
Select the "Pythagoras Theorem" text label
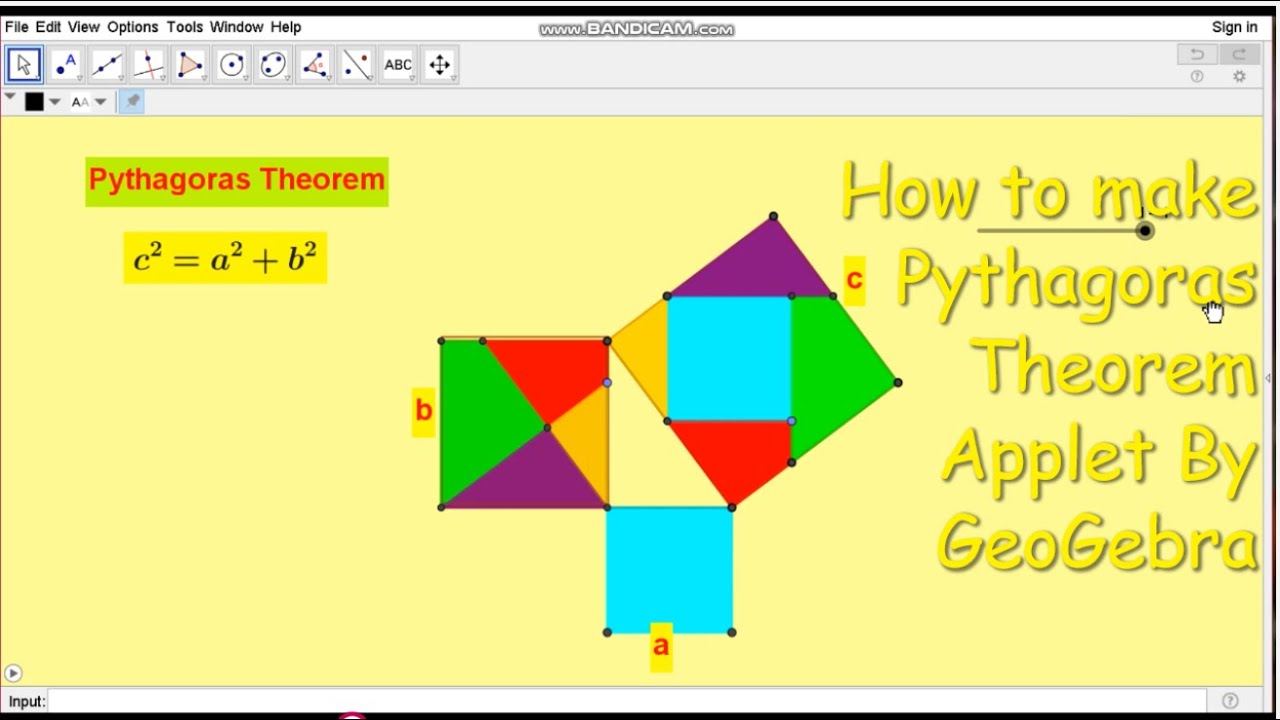pos(237,181)
